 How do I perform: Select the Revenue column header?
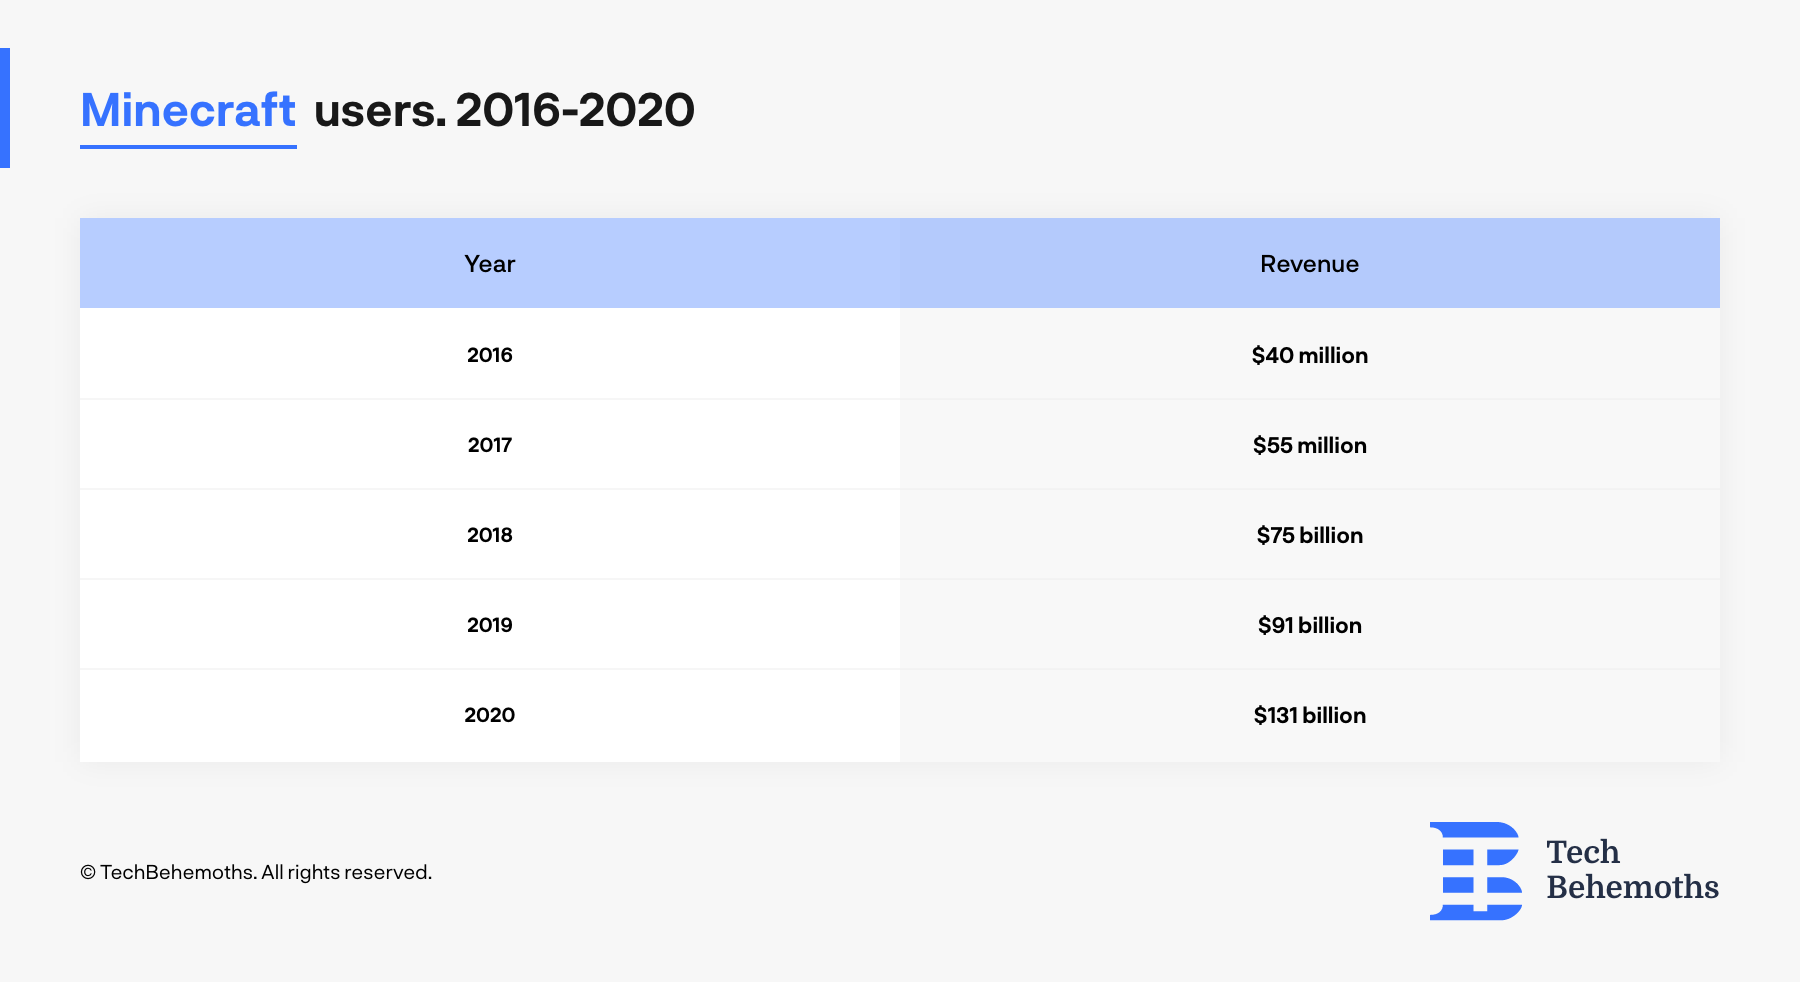pyautogui.click(x=1310, y=264)
